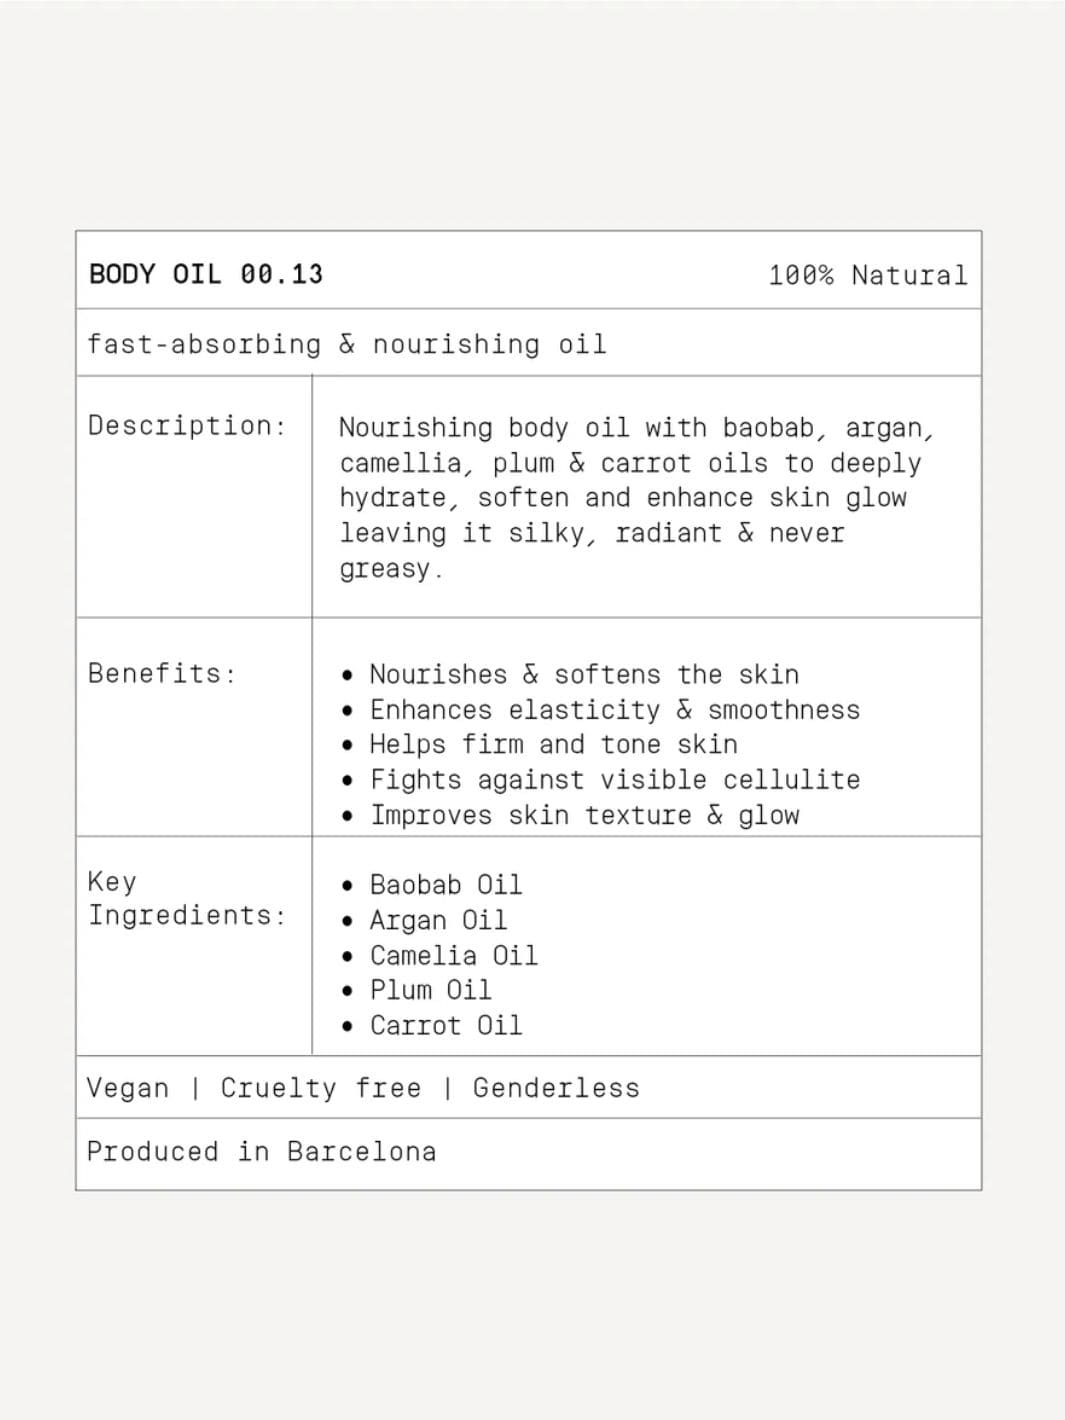Select Camelia Oil in the ingredients list
This screenshot has height=1420, width=1065.
pos(453,955)
